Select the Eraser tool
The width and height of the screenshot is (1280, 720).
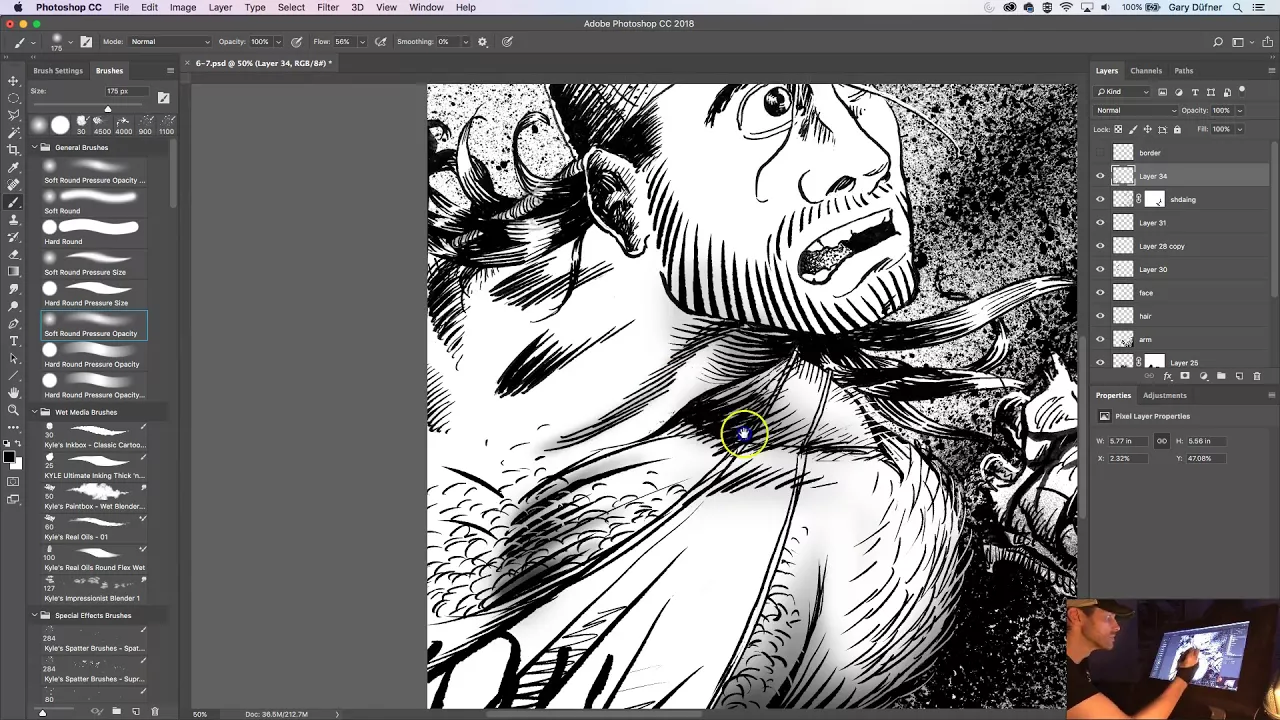pos(13,254)
